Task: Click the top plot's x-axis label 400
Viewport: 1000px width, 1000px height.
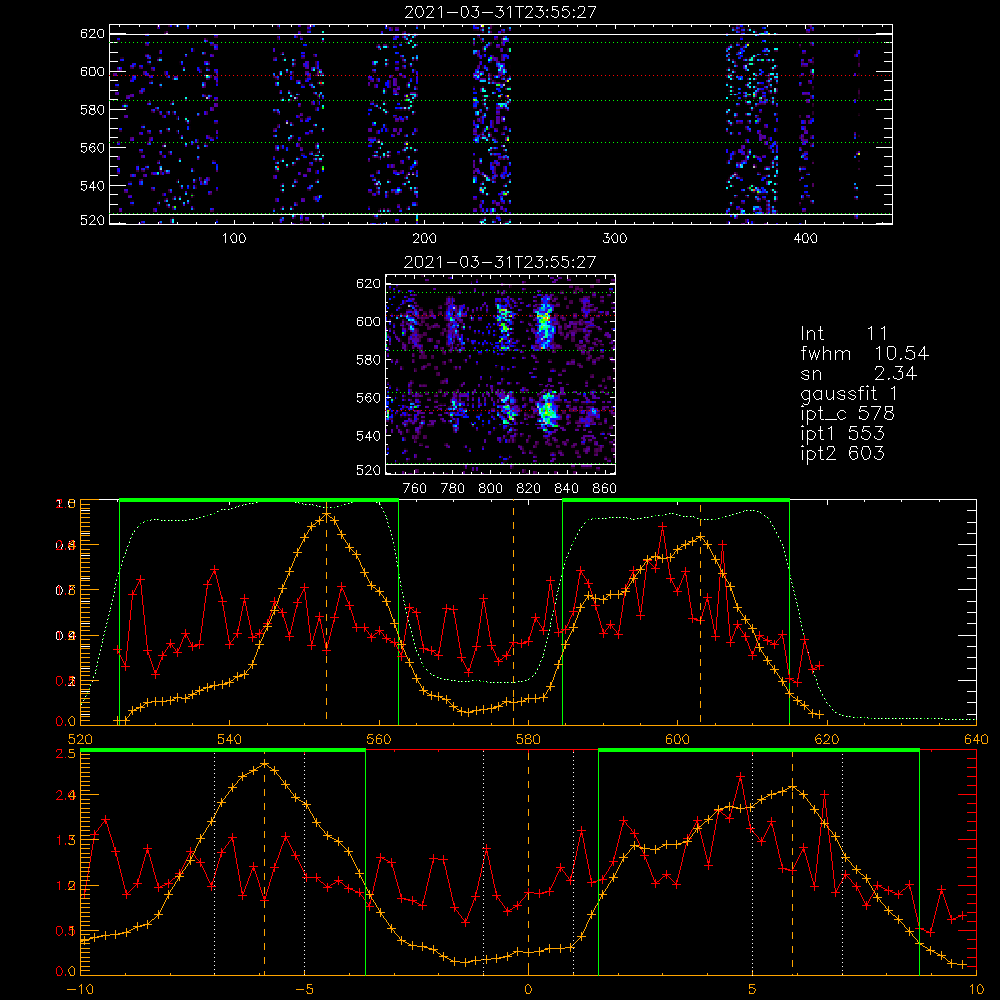Action: (x=805, y=239)
